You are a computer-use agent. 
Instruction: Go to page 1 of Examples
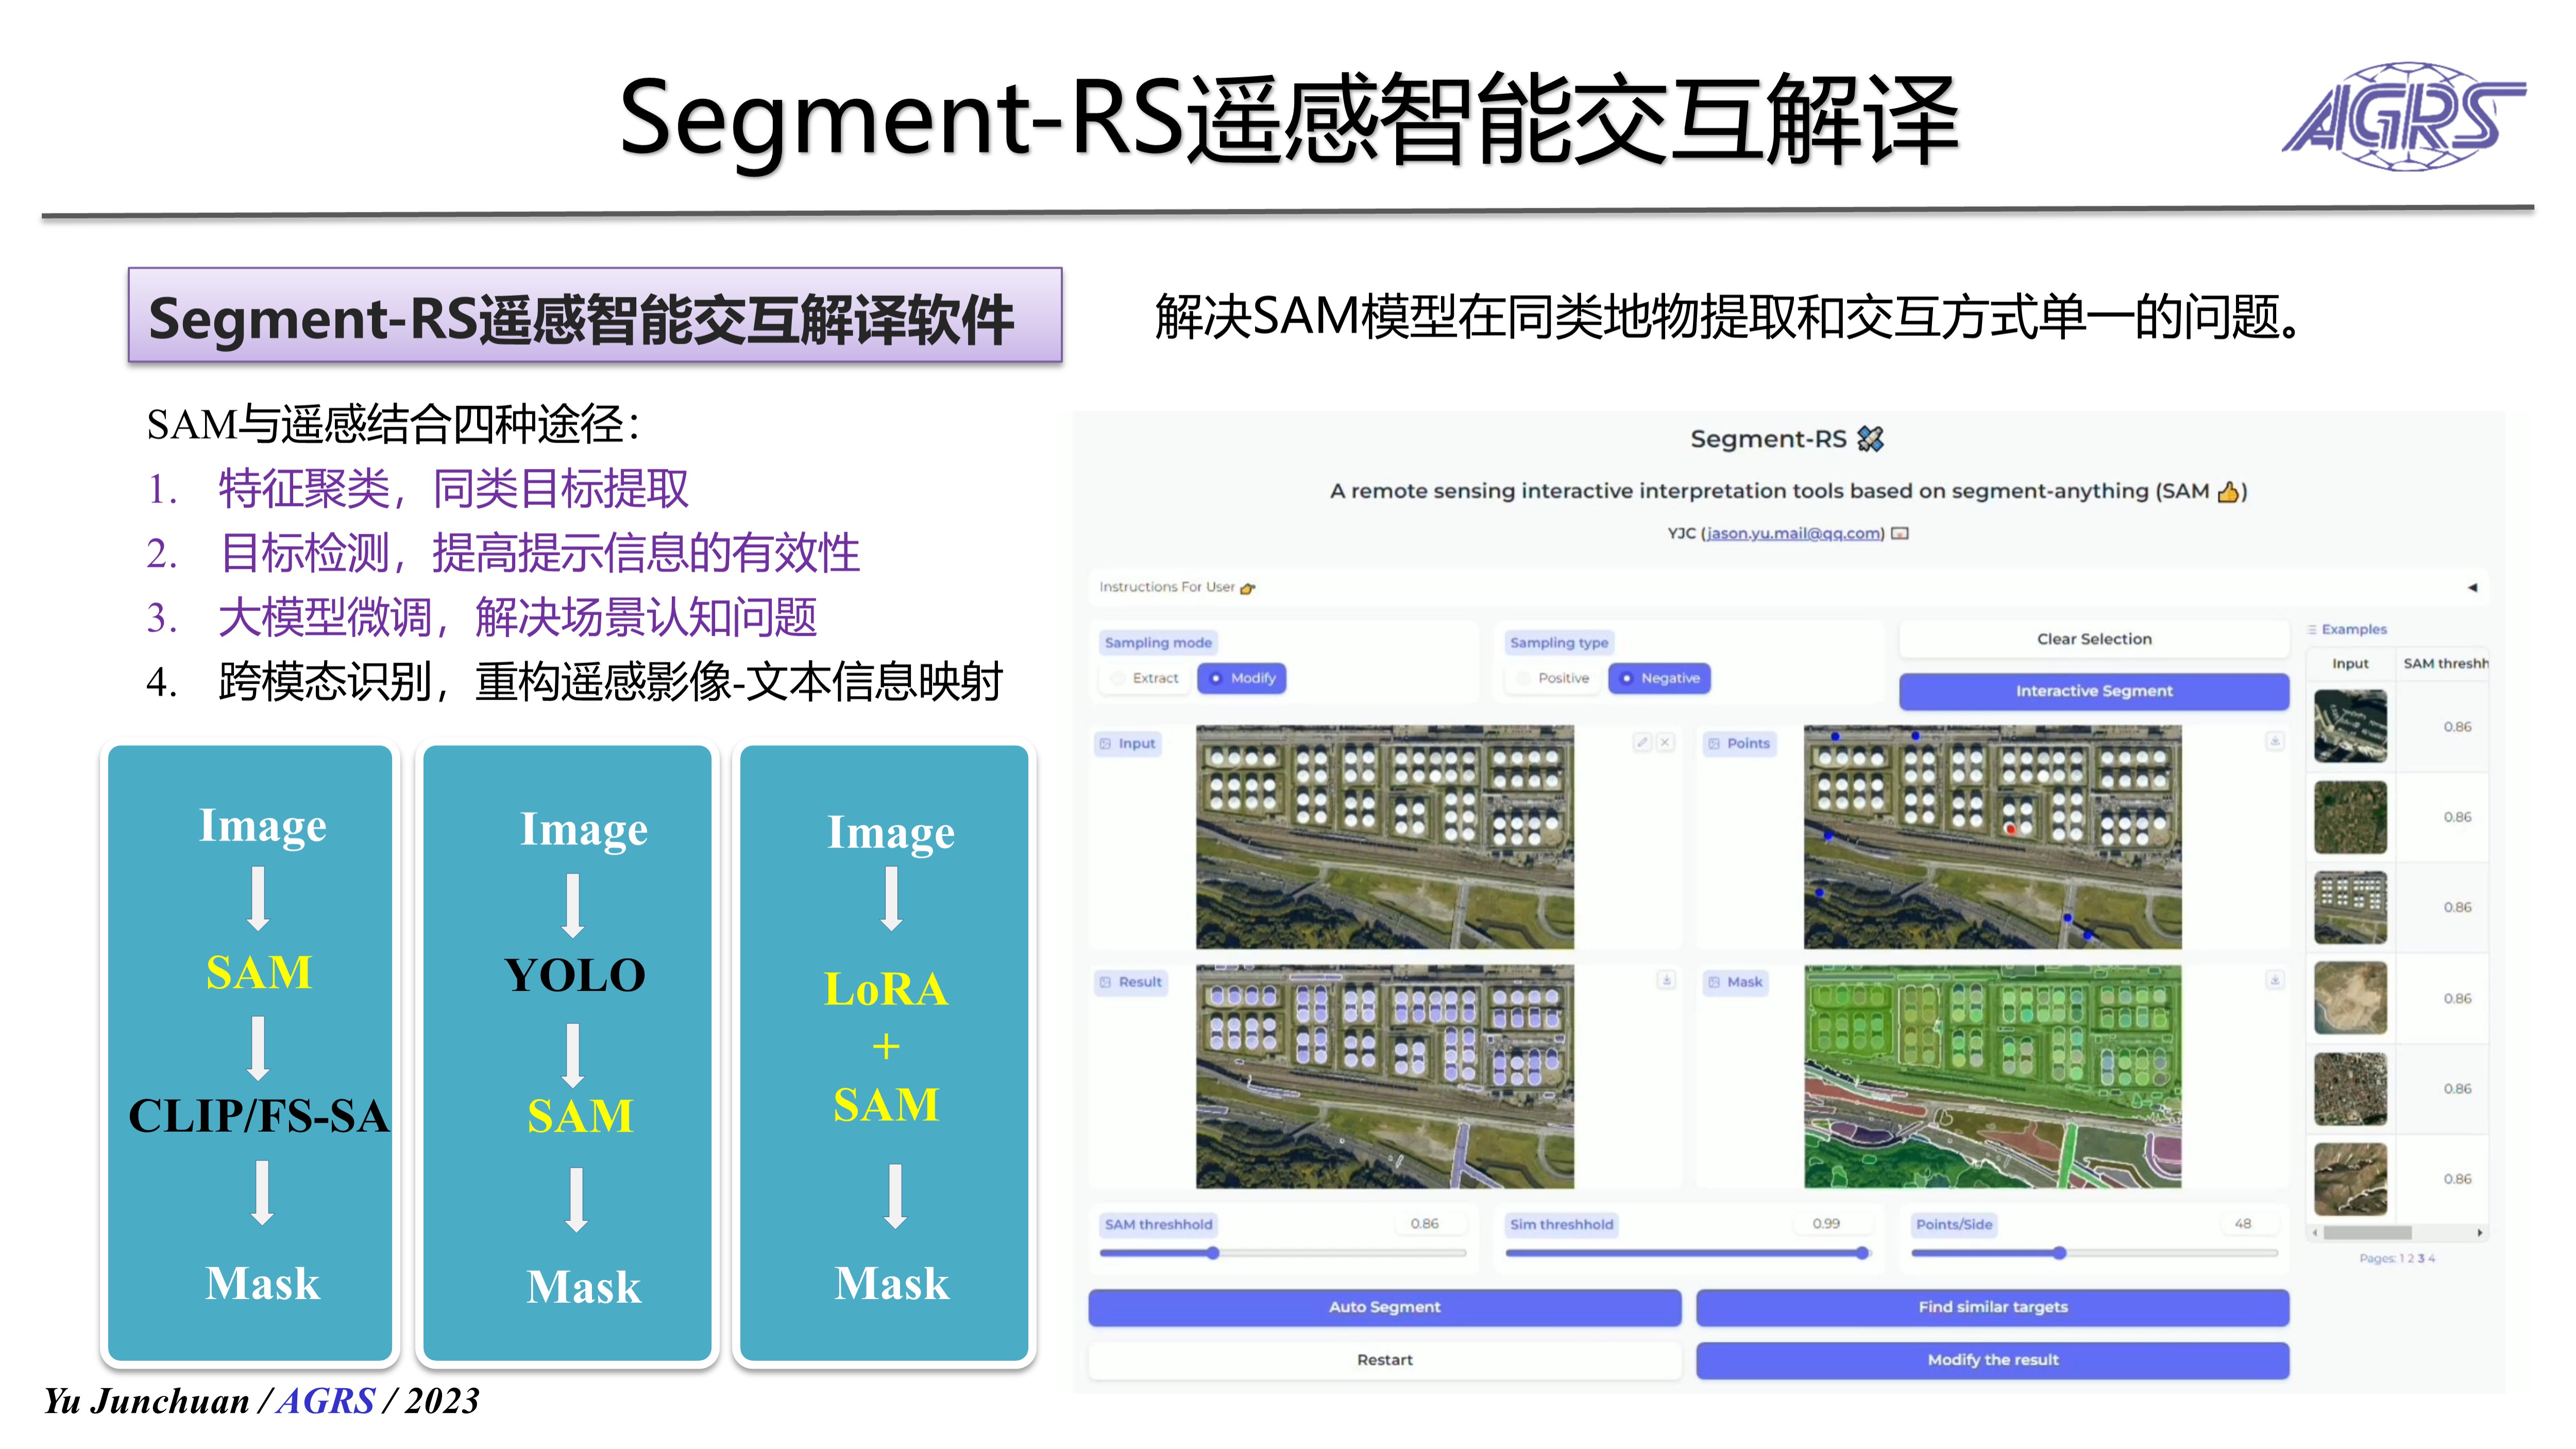pos(2402,1258)
